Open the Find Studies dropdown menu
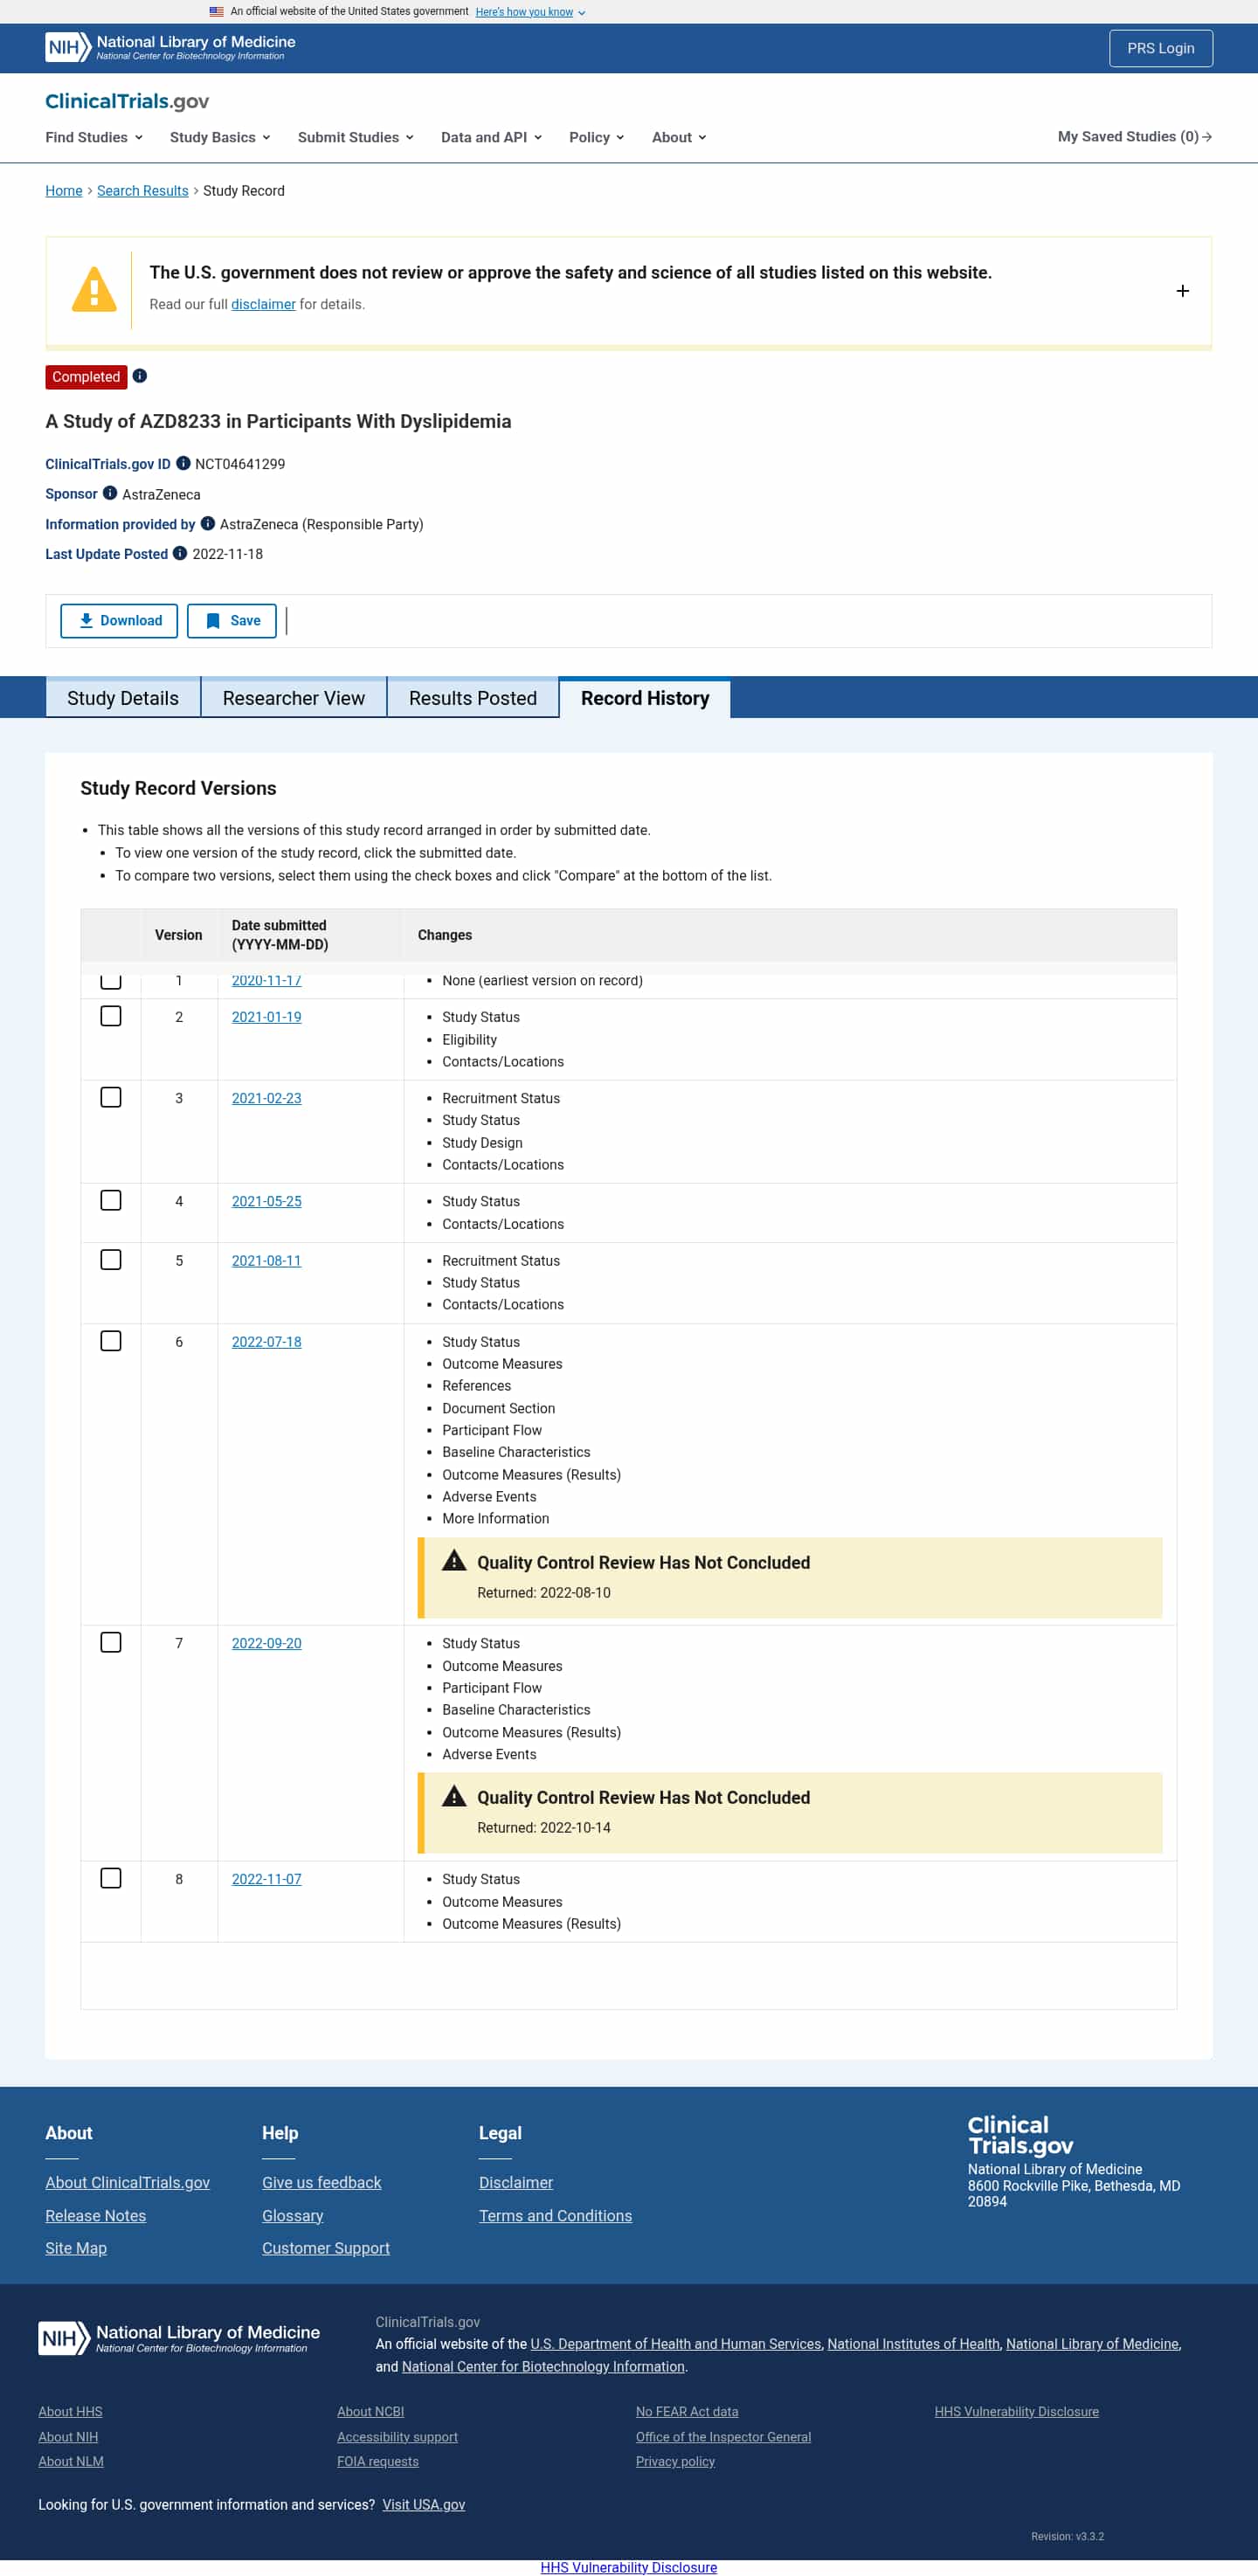This screenshot has height=2576, width=1258. 94,137
